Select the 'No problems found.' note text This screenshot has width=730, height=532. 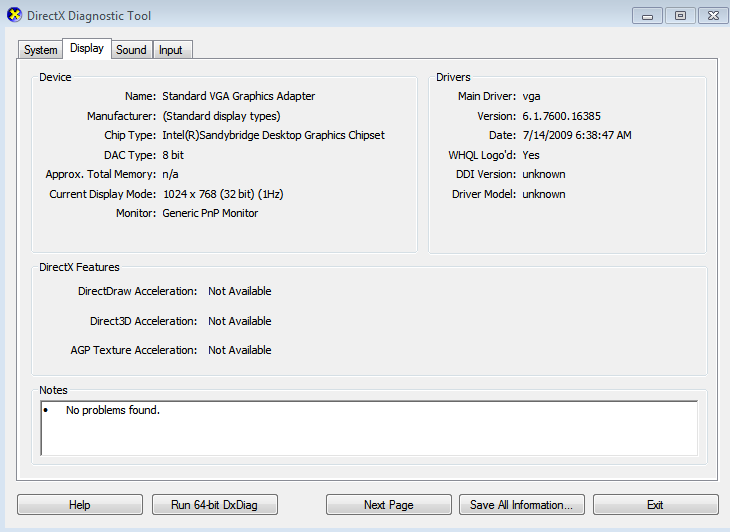pyautogui.click(x=113, y=410)
